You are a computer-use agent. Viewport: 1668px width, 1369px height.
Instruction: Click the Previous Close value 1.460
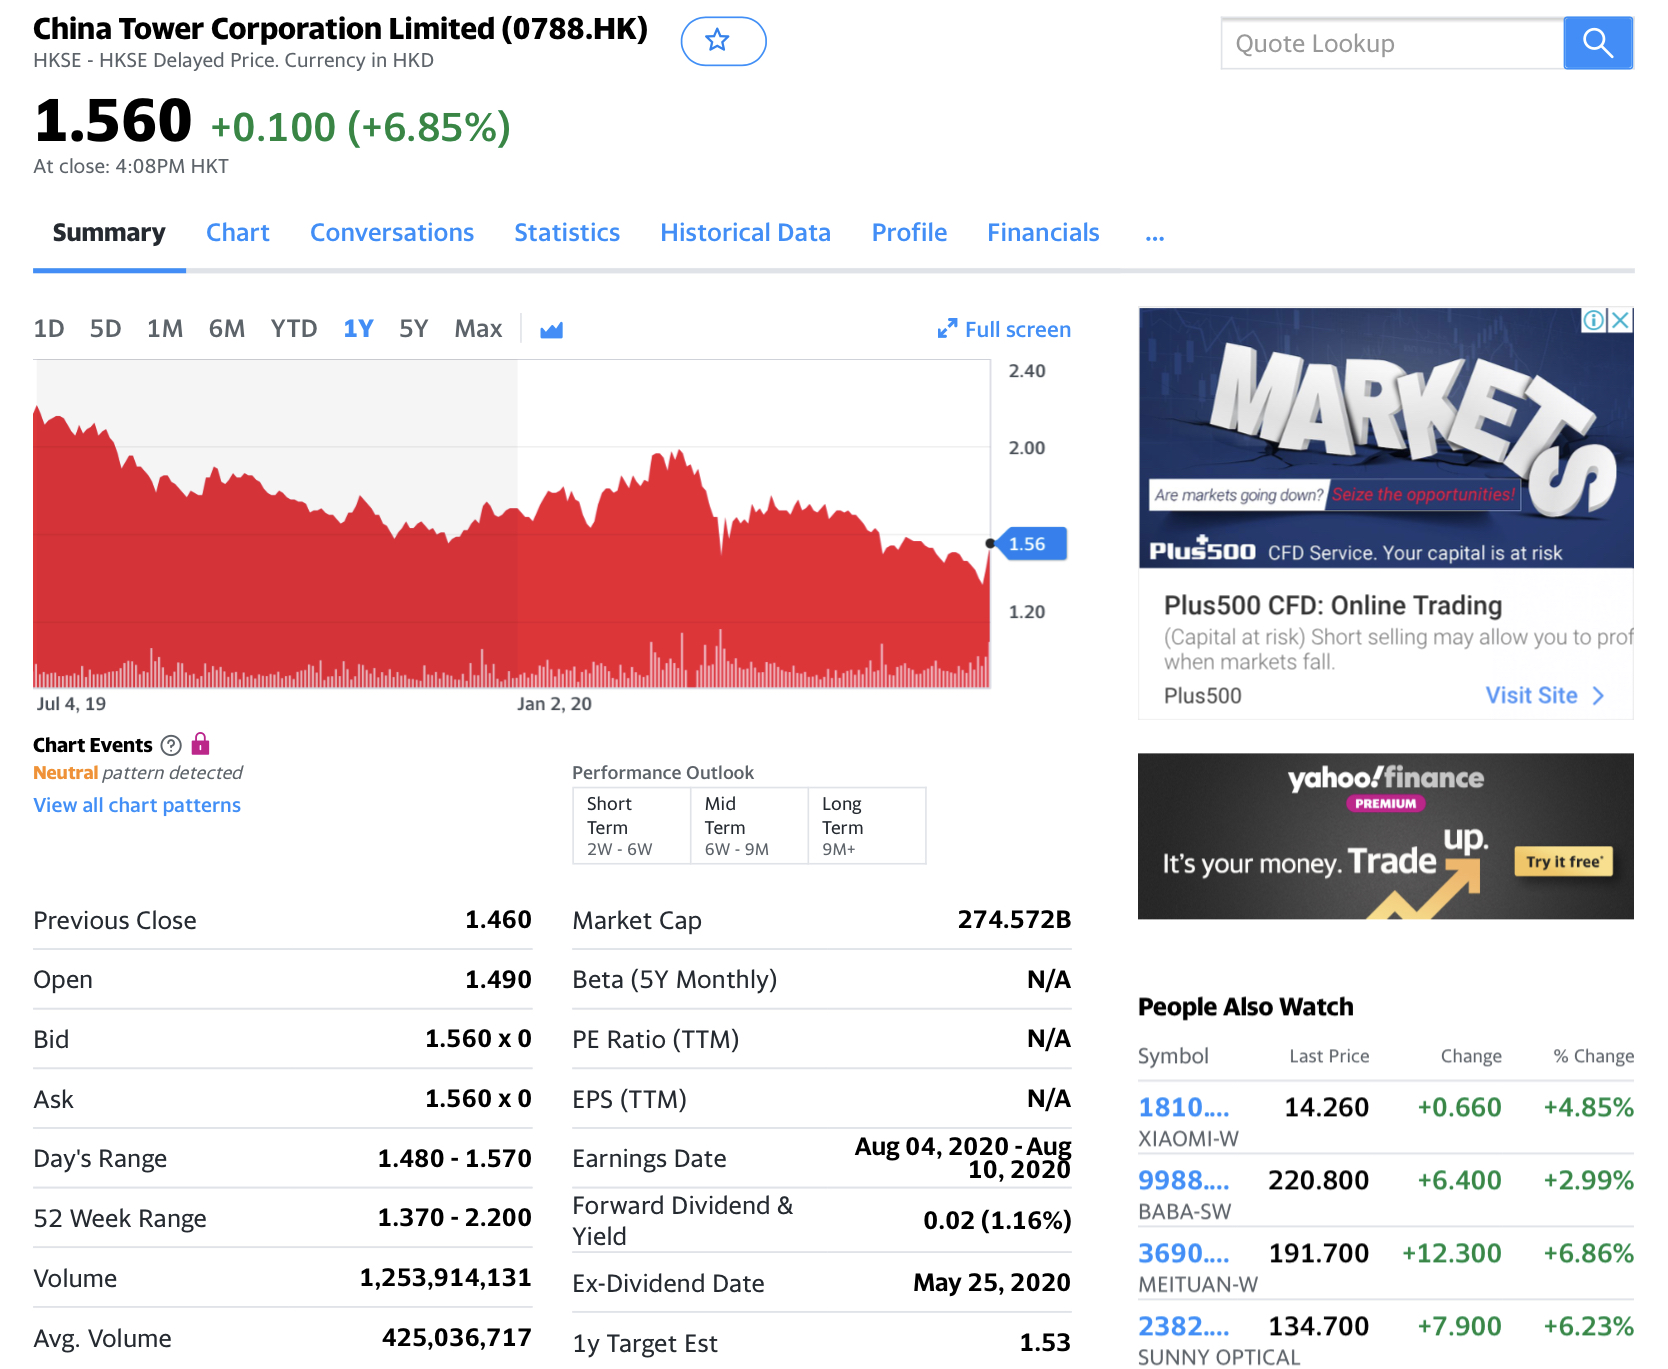tap(498, 920)
